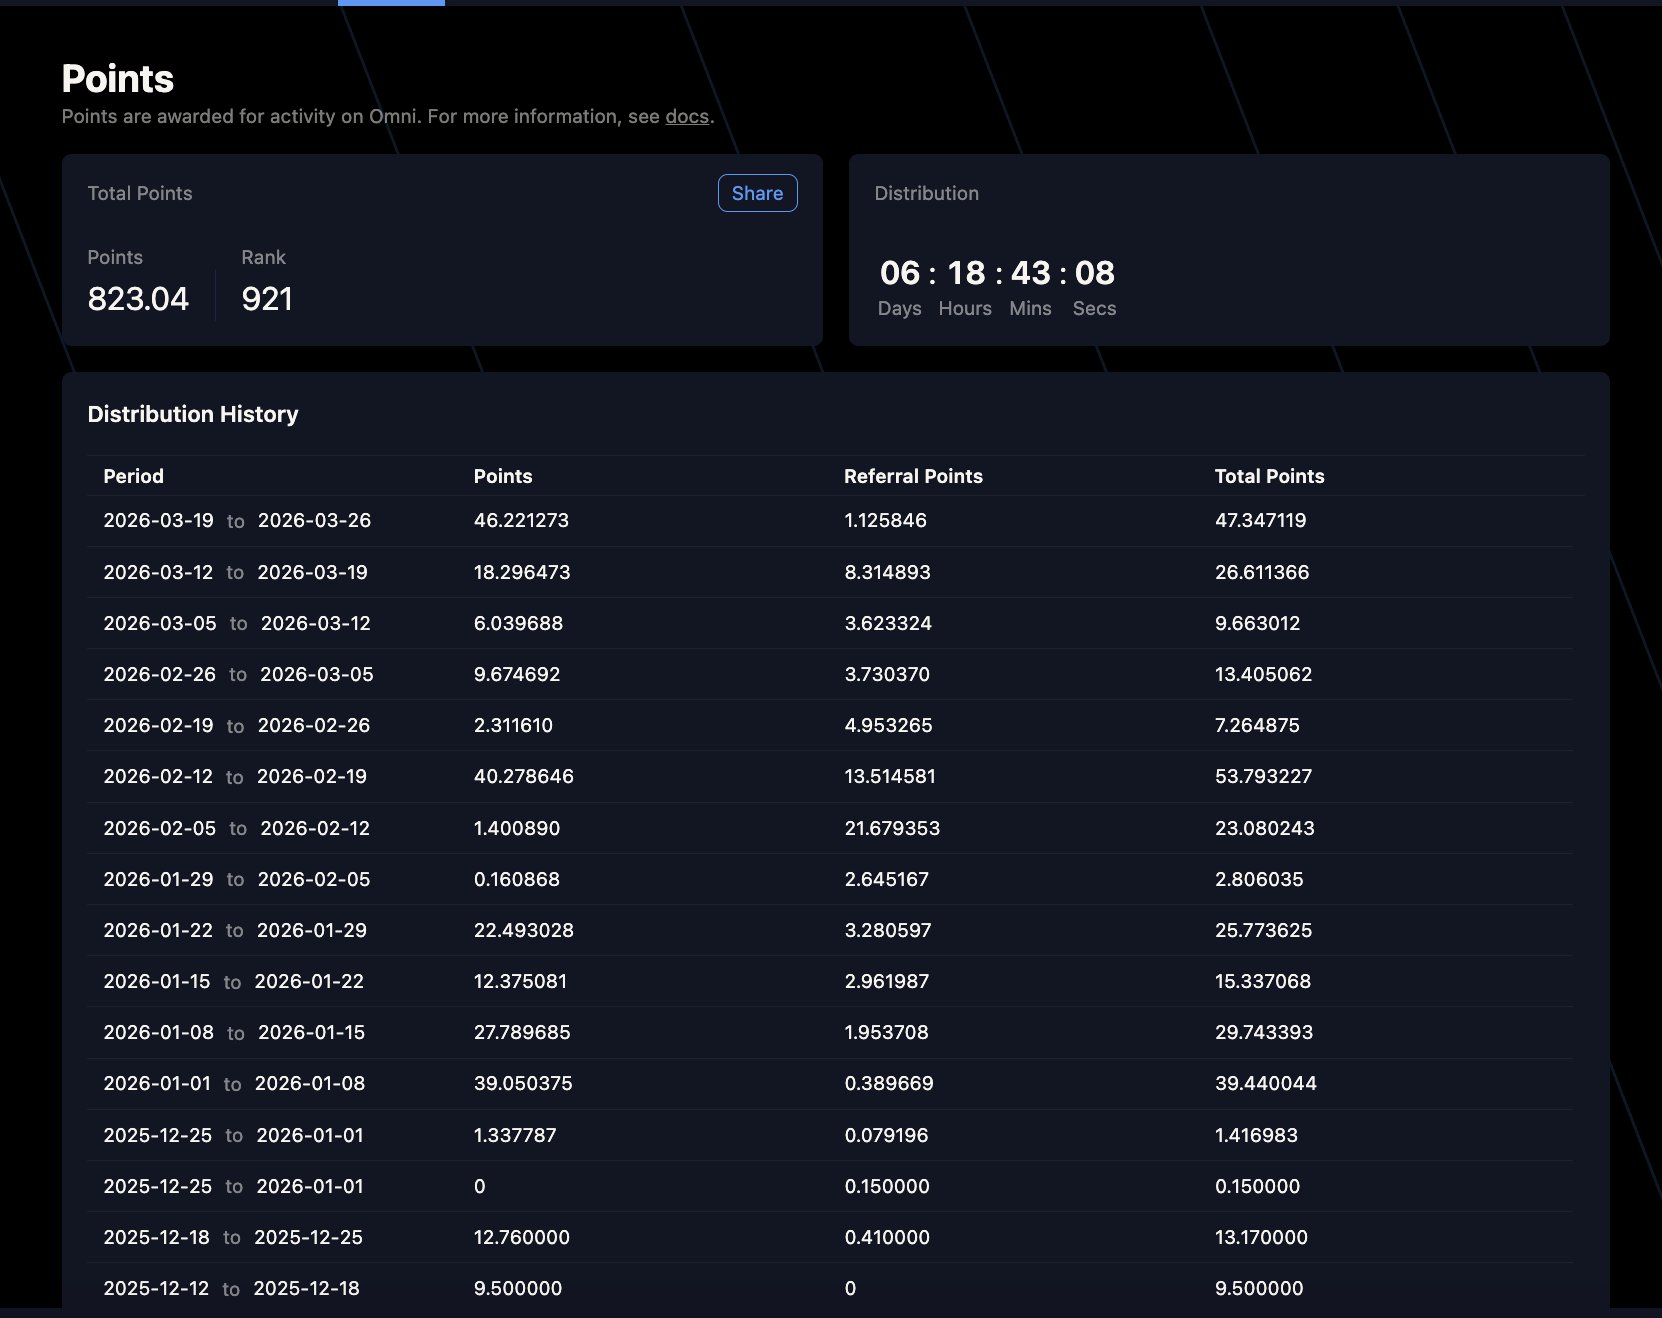Click the 46.221273 points cell
This screenshot has width=1662, height=1318.
pos(521,521)
